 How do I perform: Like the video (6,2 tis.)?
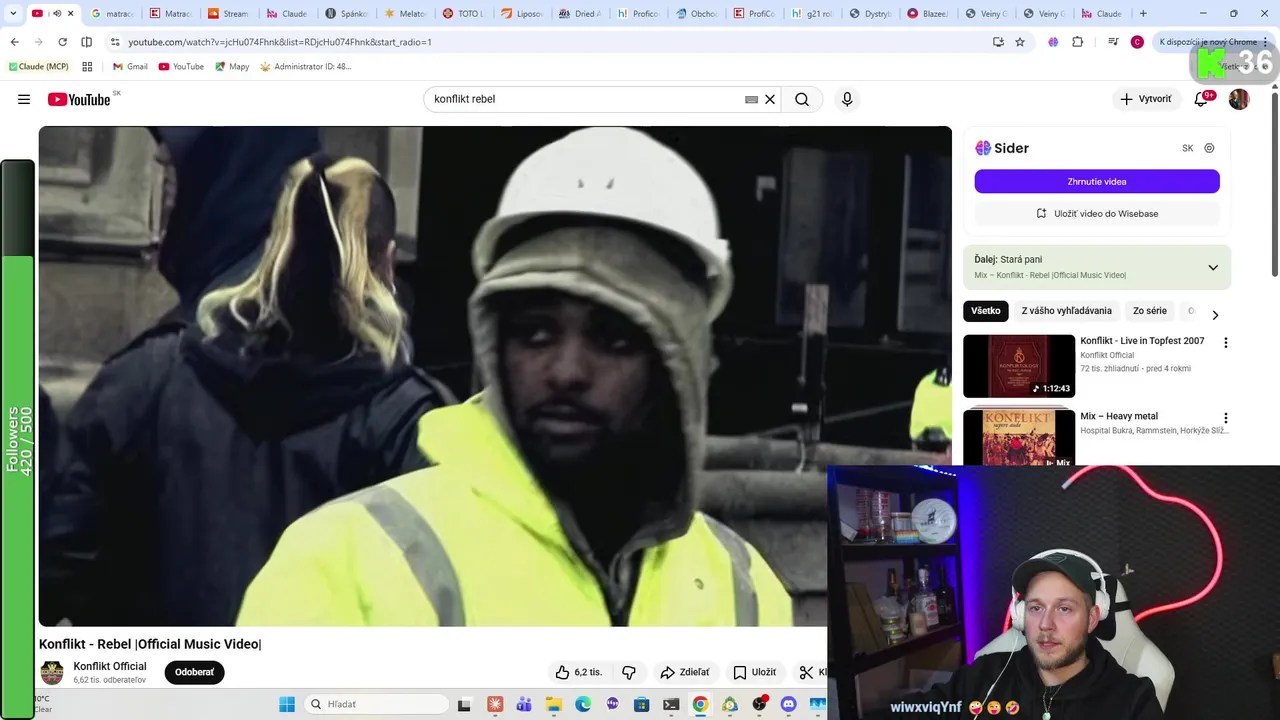coord(579,672)
